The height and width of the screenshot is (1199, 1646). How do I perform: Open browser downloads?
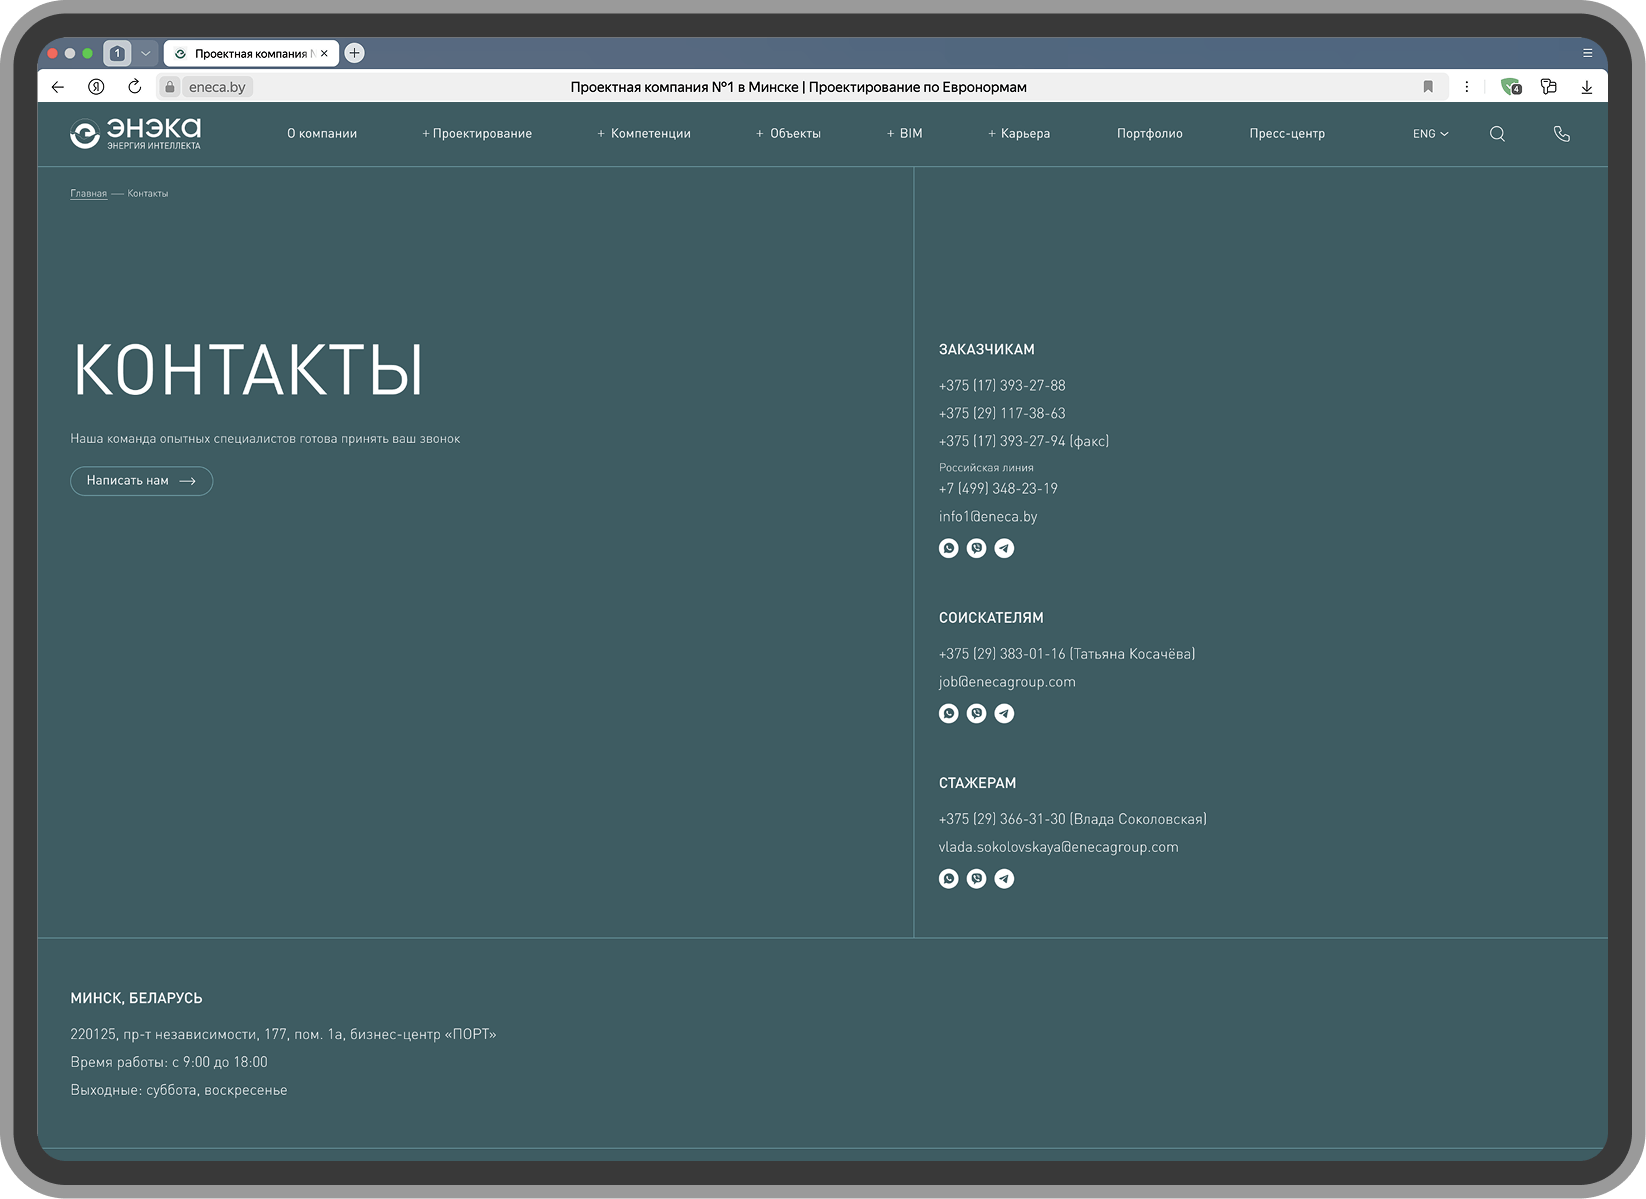1587,87
